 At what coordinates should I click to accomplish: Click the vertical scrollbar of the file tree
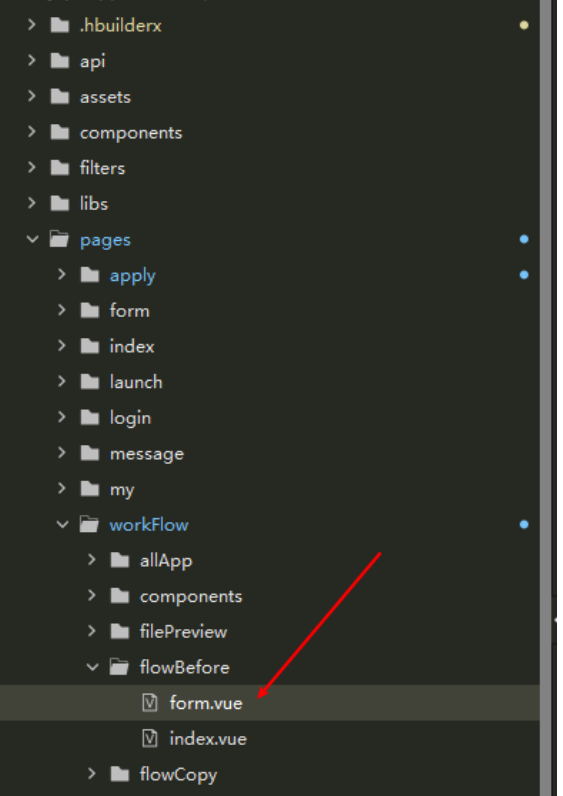click(x=546, y=398)
